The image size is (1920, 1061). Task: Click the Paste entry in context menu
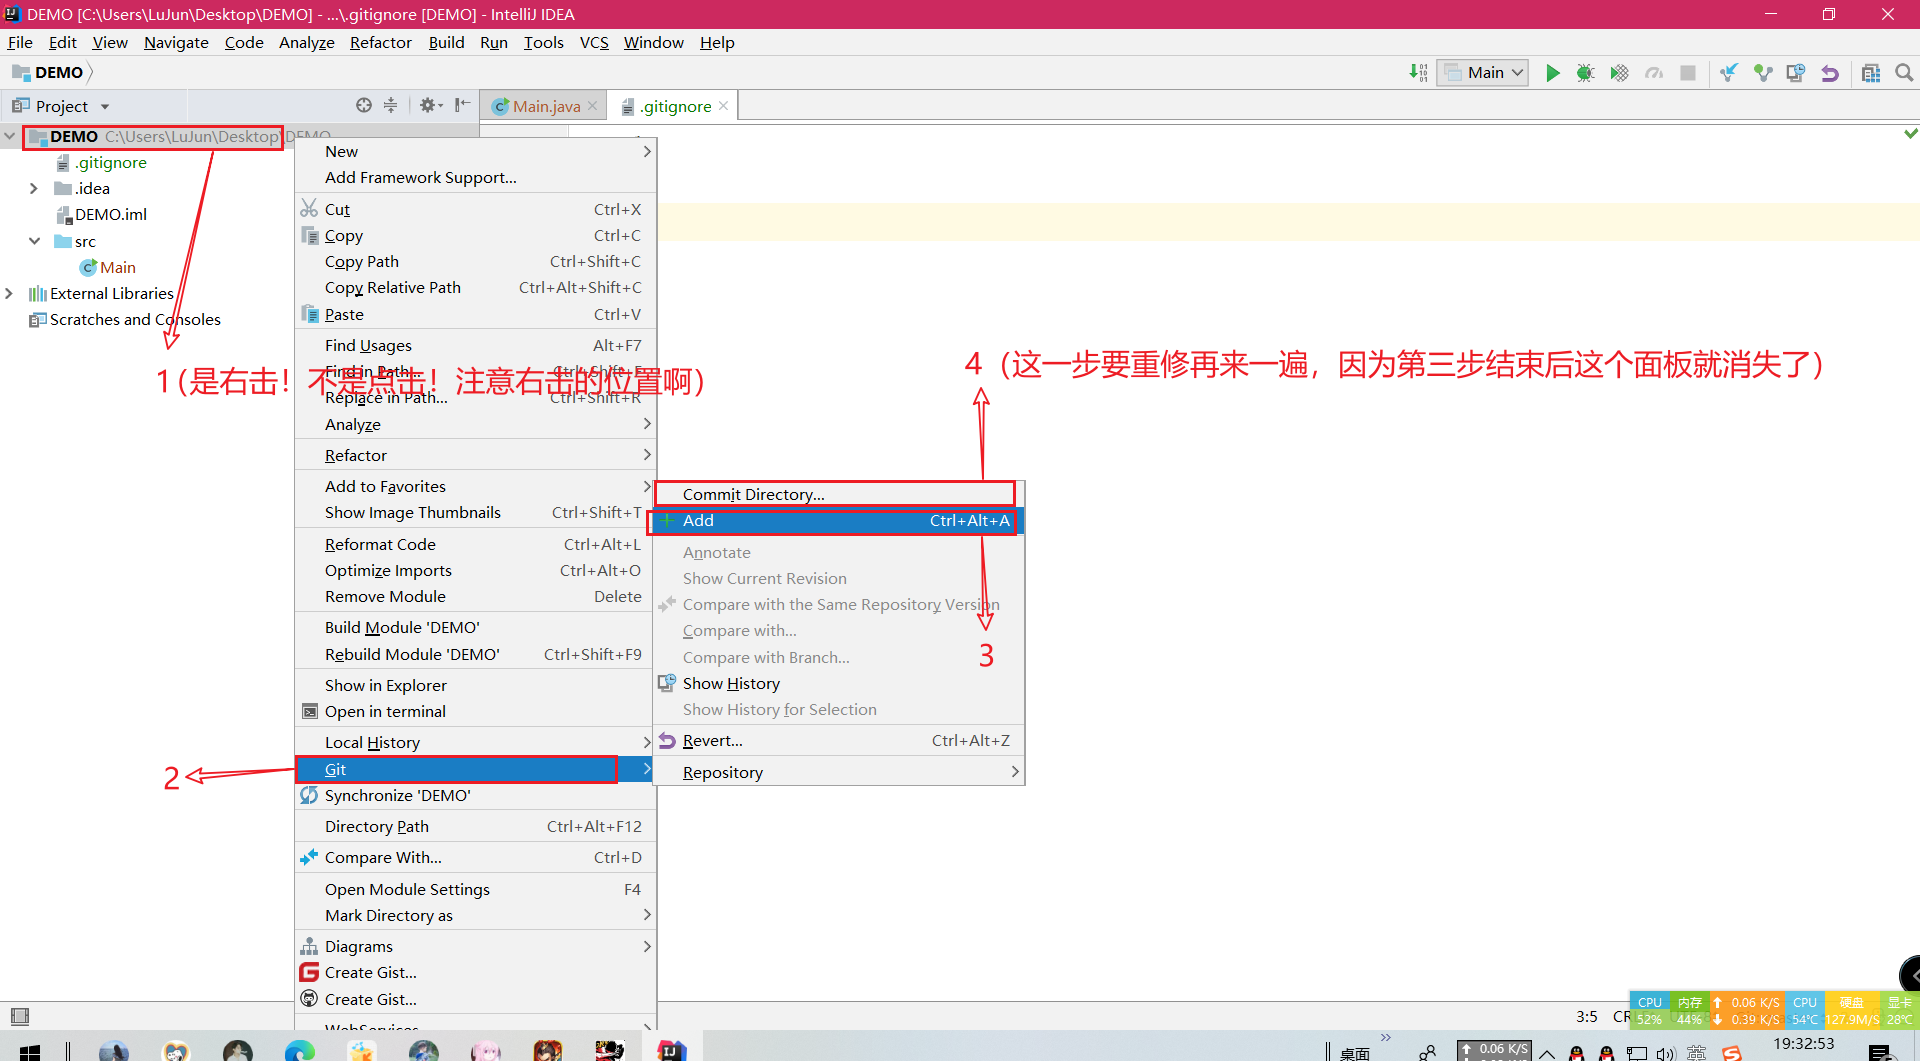coord(475,314)
